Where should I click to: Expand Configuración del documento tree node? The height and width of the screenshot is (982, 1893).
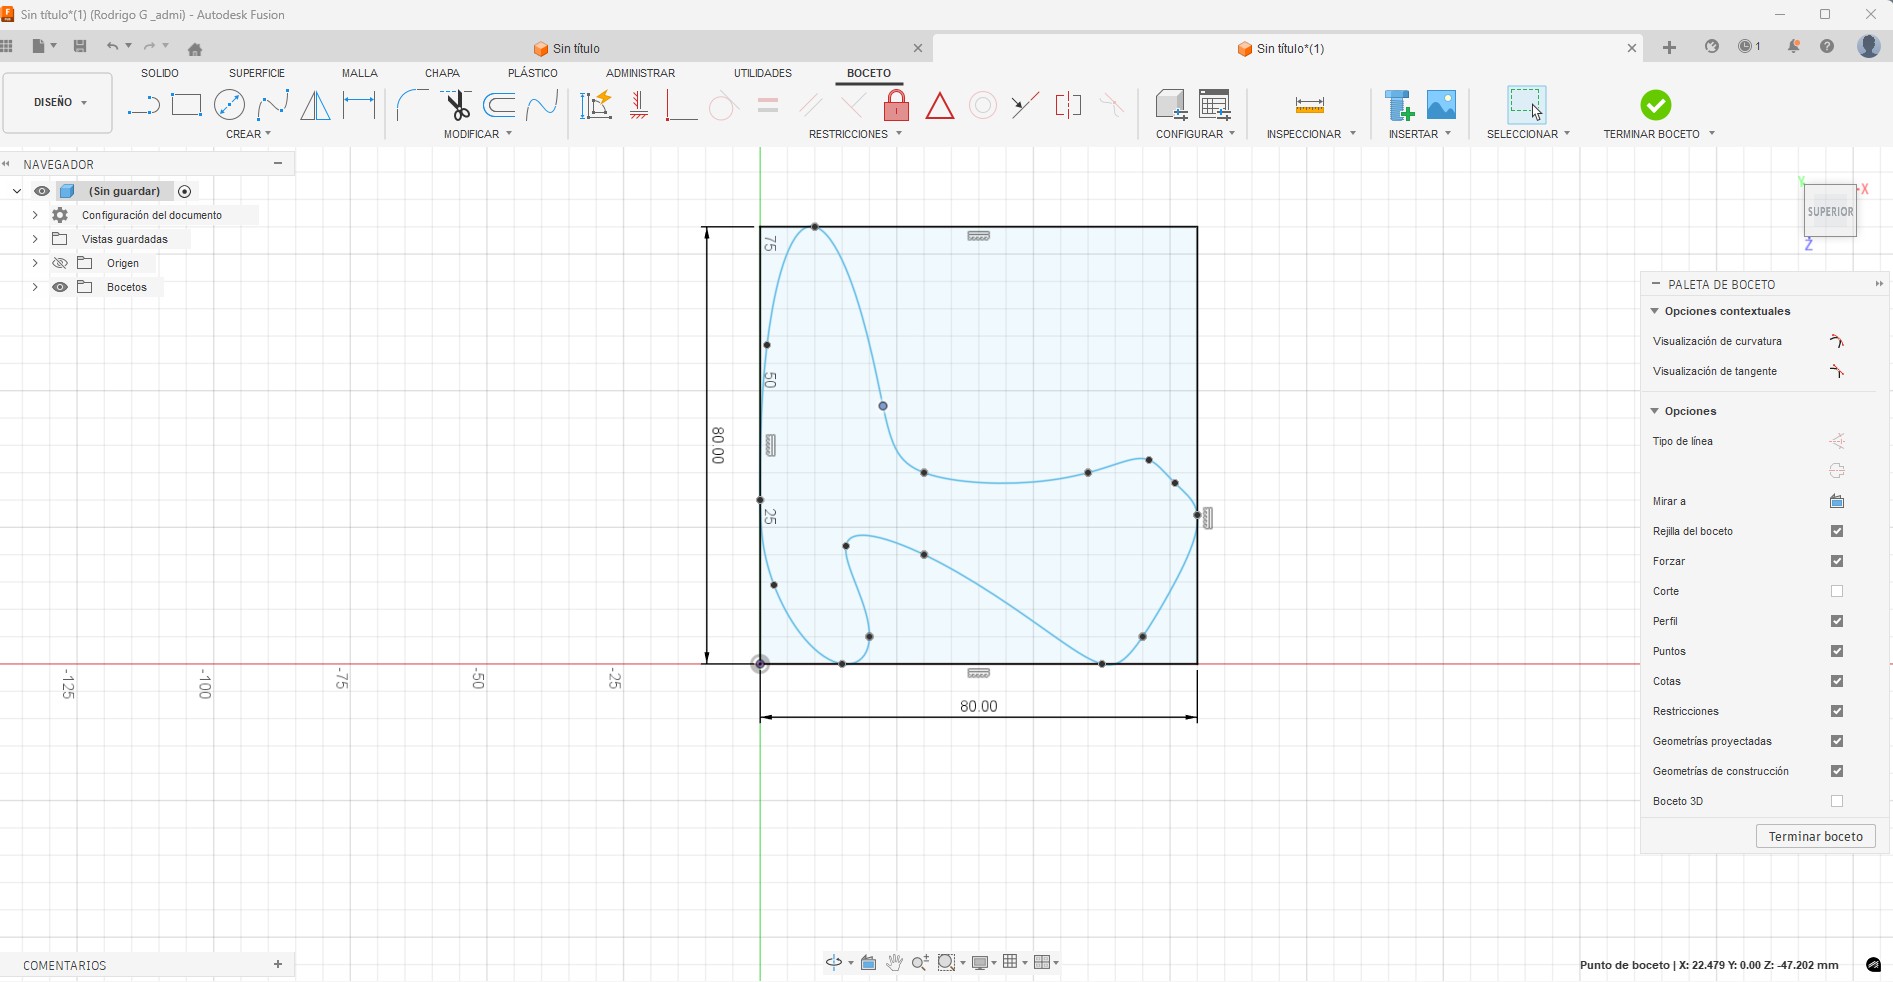coord(35,215)
